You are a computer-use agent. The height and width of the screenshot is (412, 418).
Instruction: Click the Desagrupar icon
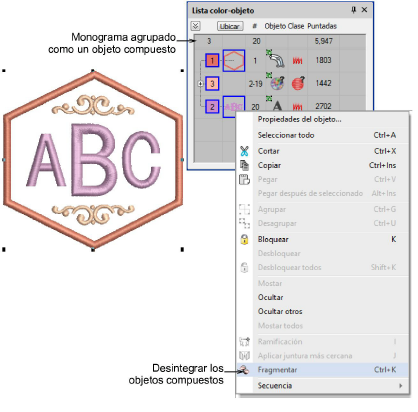point(244,223)
